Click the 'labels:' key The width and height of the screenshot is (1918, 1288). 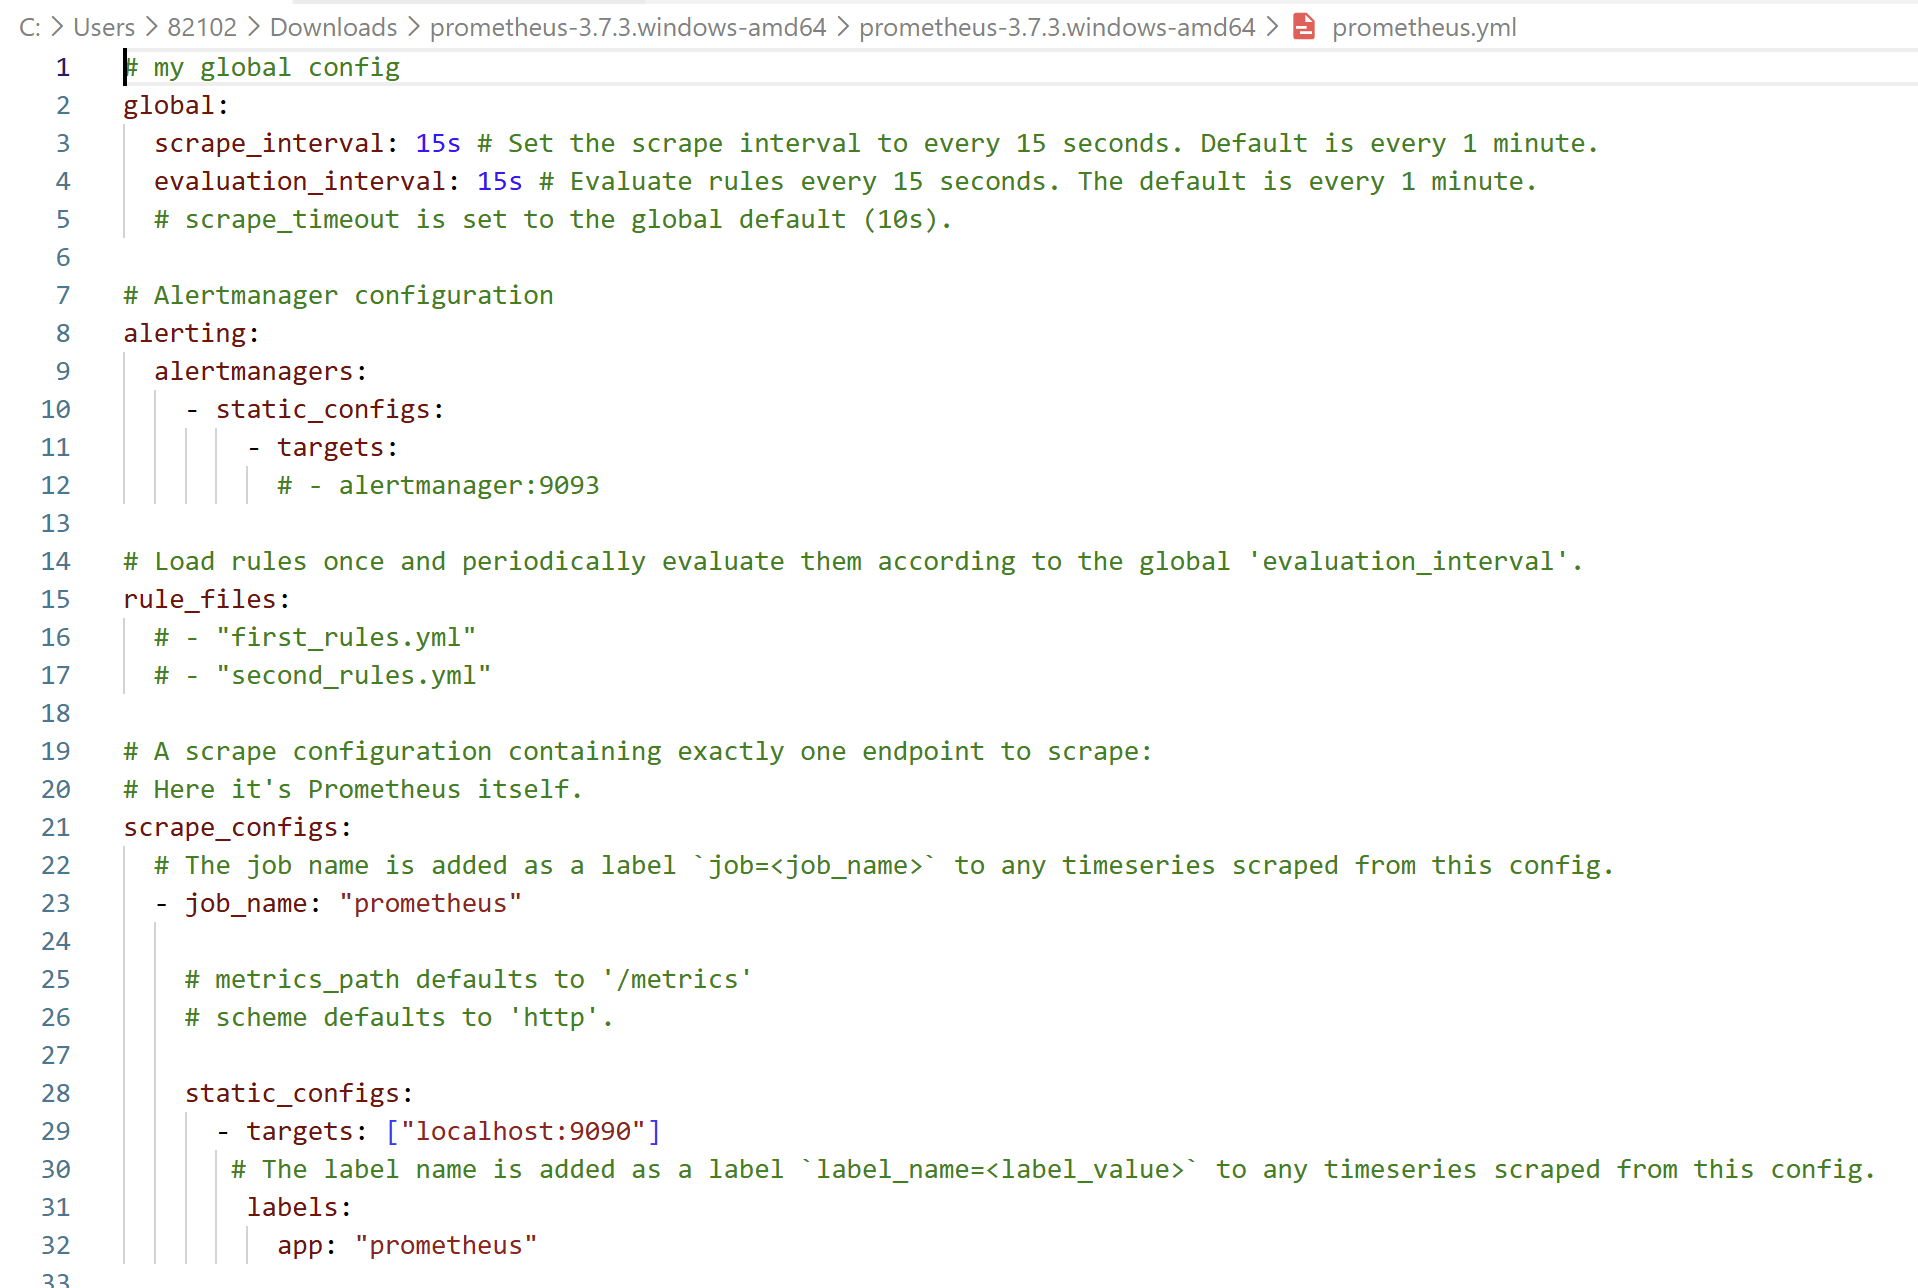click(300, 1207)
